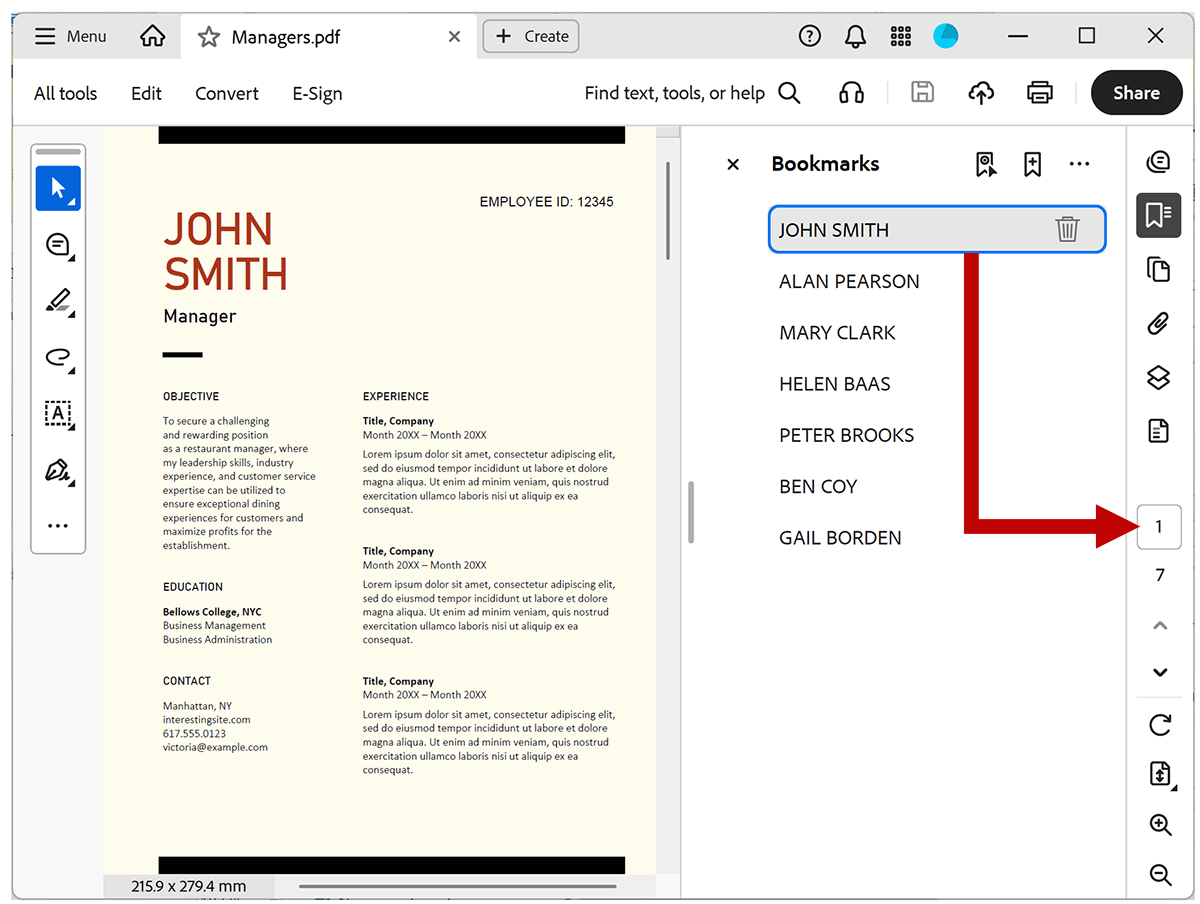Screen dimensions: 1200x904
Task: Zoom in with the magnifier plus
Action: [x=1160, y=825]
